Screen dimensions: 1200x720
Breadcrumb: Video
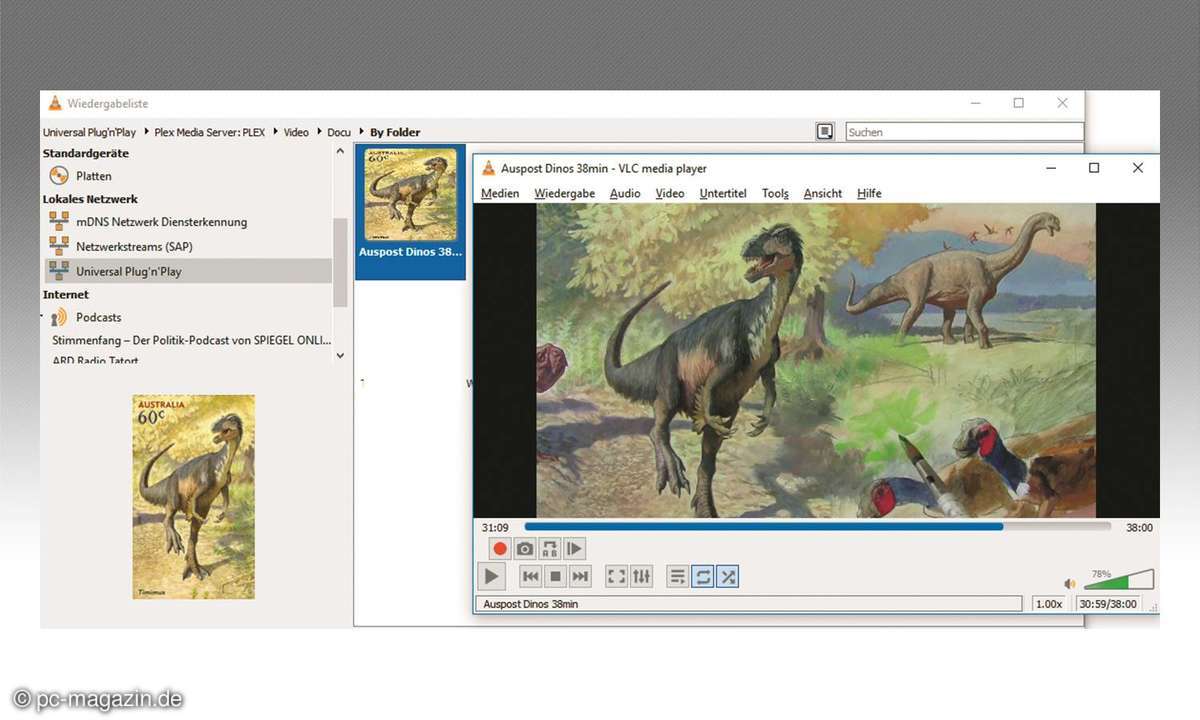[x=296, y=132]
